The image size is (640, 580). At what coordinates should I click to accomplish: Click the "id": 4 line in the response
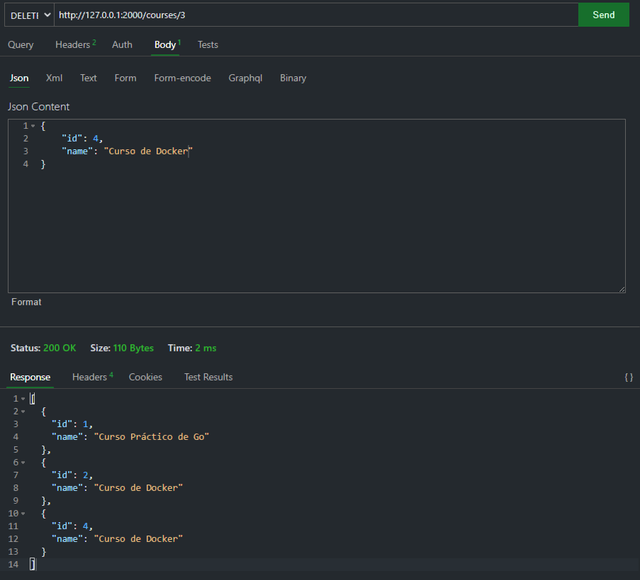point(72,526)
